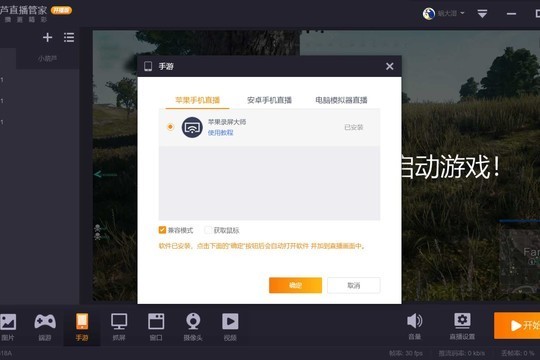
Task: Open the 音量 volume control
Action: [x=415, y=327]
